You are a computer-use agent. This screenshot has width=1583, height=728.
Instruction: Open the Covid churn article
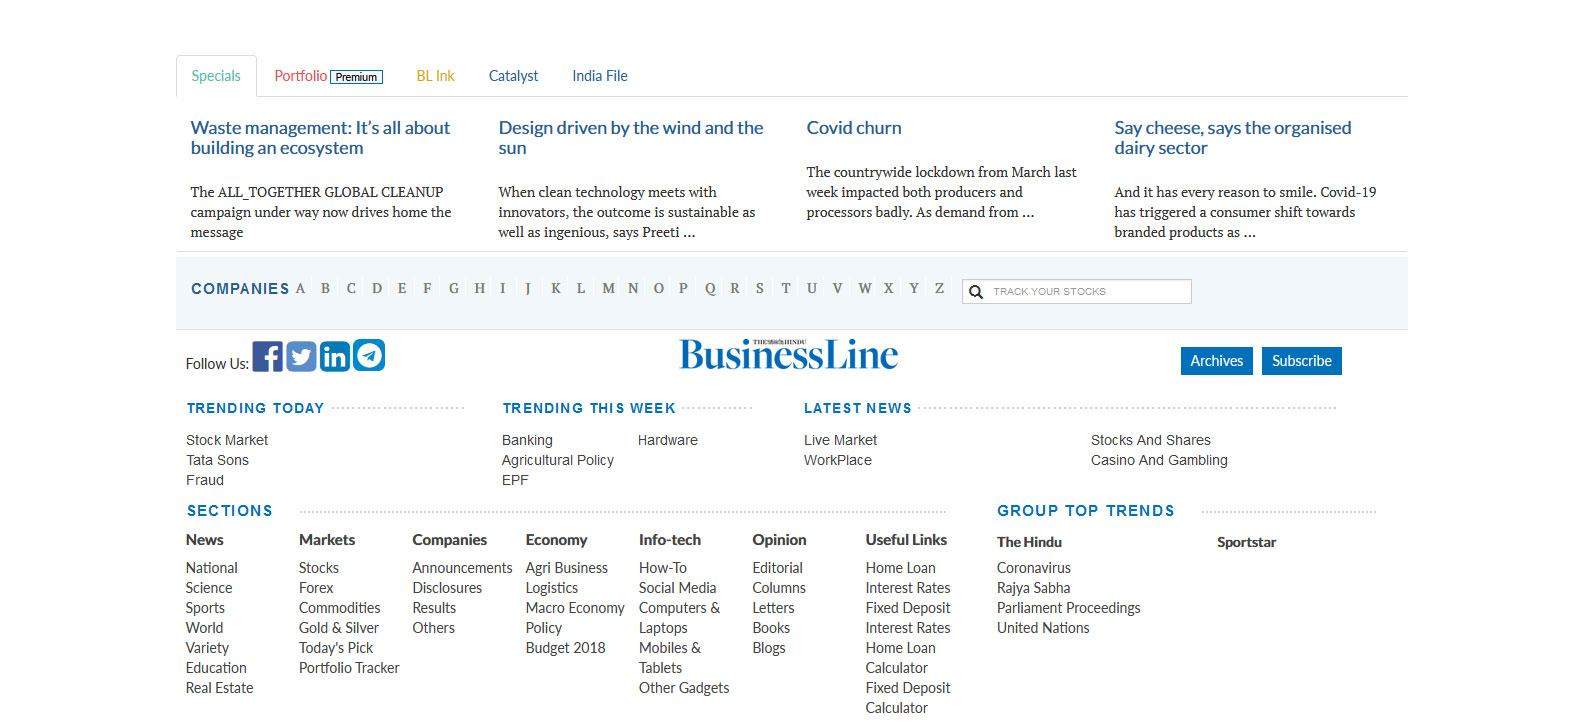point(854,128)
